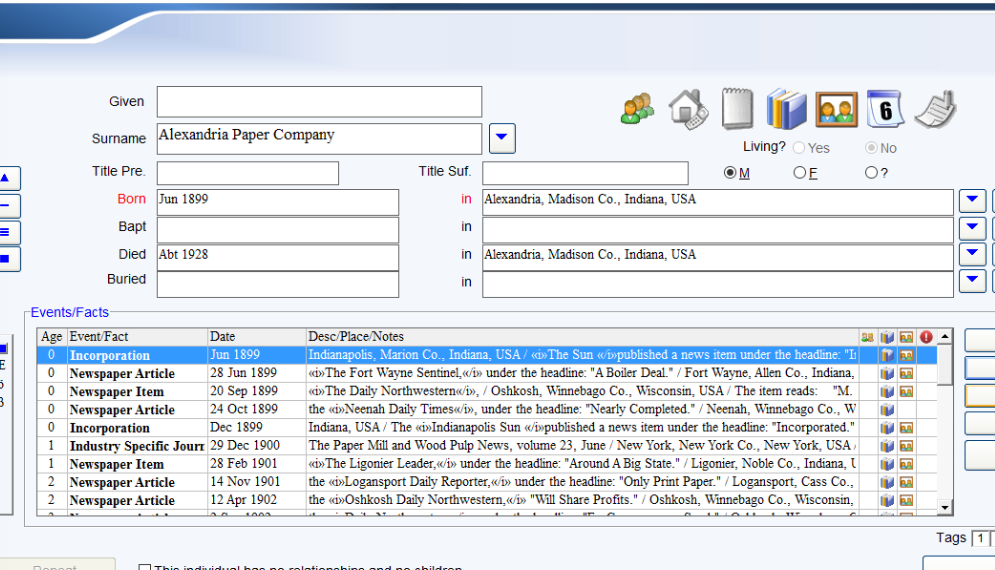Select the 28 Jun 1899 Newspaper Article row
The image size is (995, 570).
click(487, 373)
